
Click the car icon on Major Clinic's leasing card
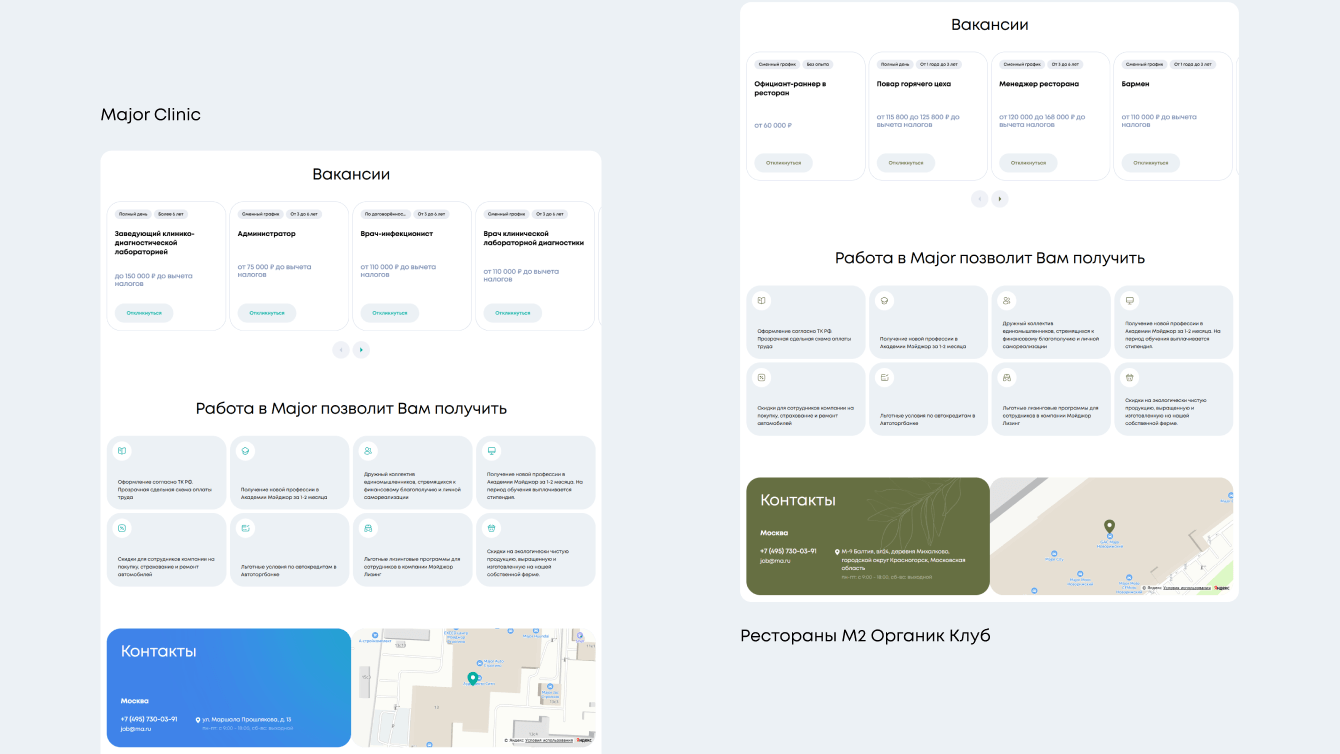(x=368, y=528)
